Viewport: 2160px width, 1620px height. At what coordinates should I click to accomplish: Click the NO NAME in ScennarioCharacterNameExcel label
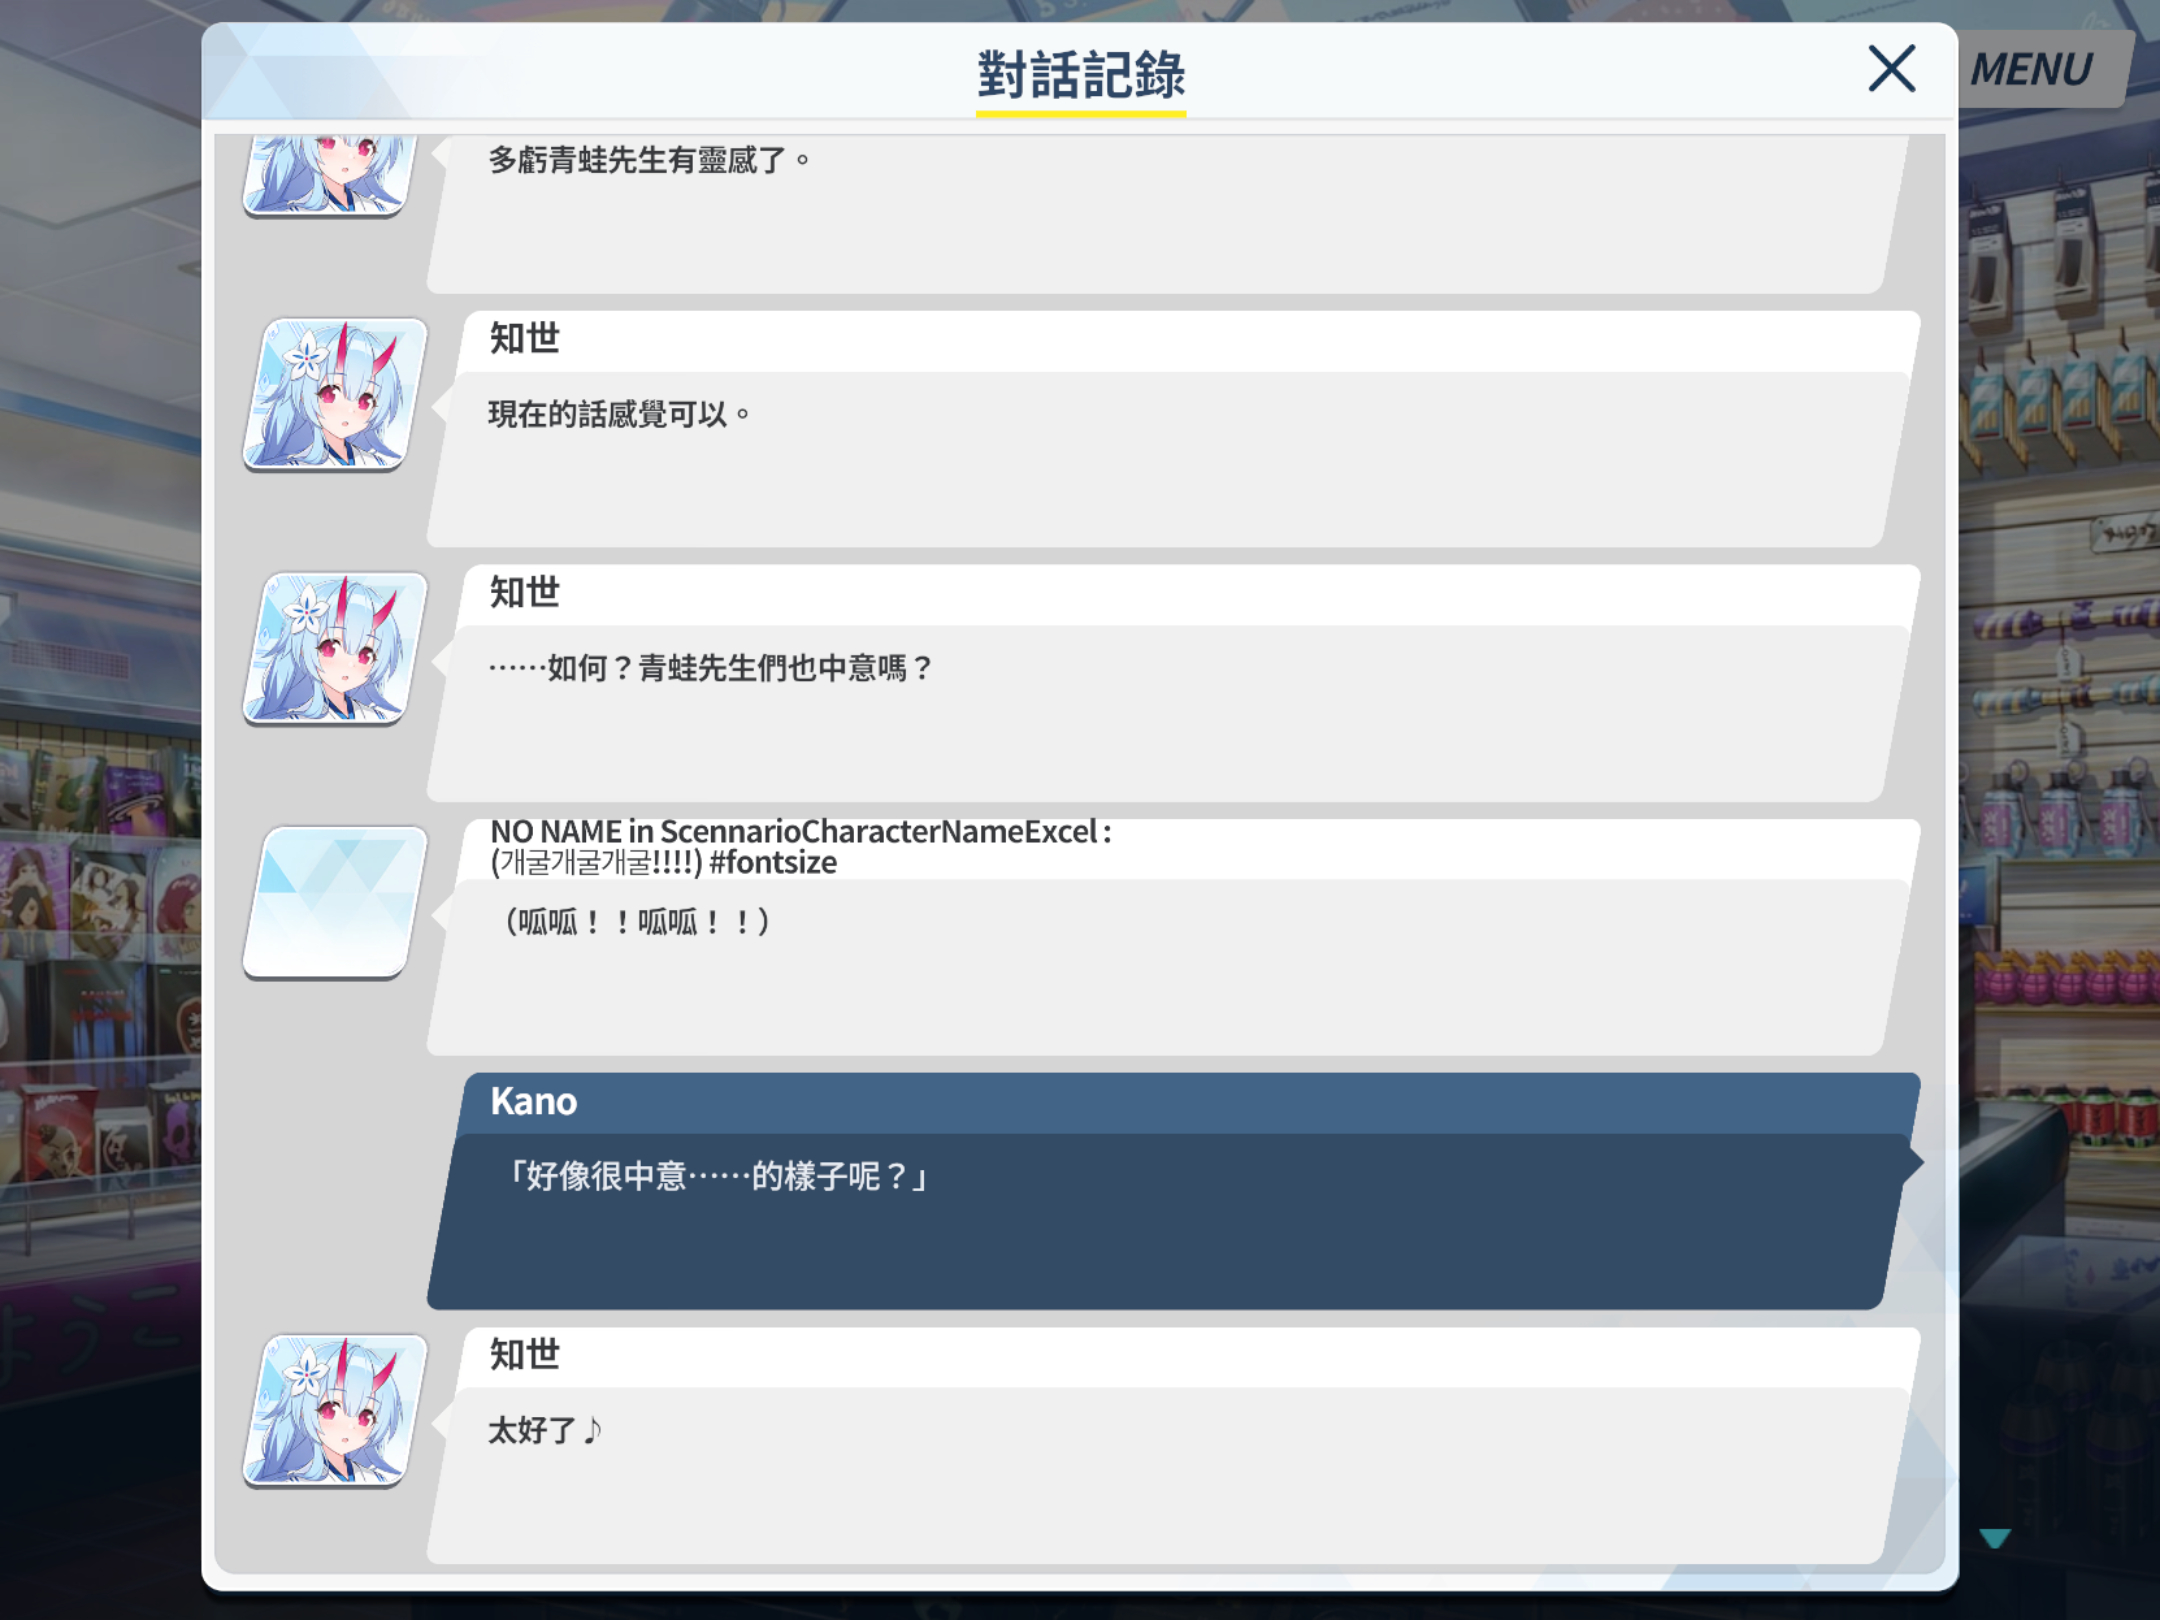800,832
